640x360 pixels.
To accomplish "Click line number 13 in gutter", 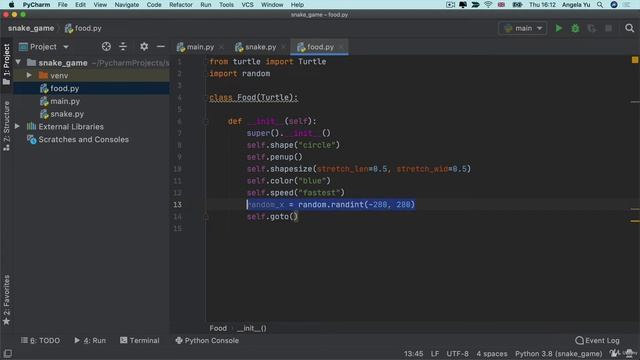I will click(x=178, y=204).
